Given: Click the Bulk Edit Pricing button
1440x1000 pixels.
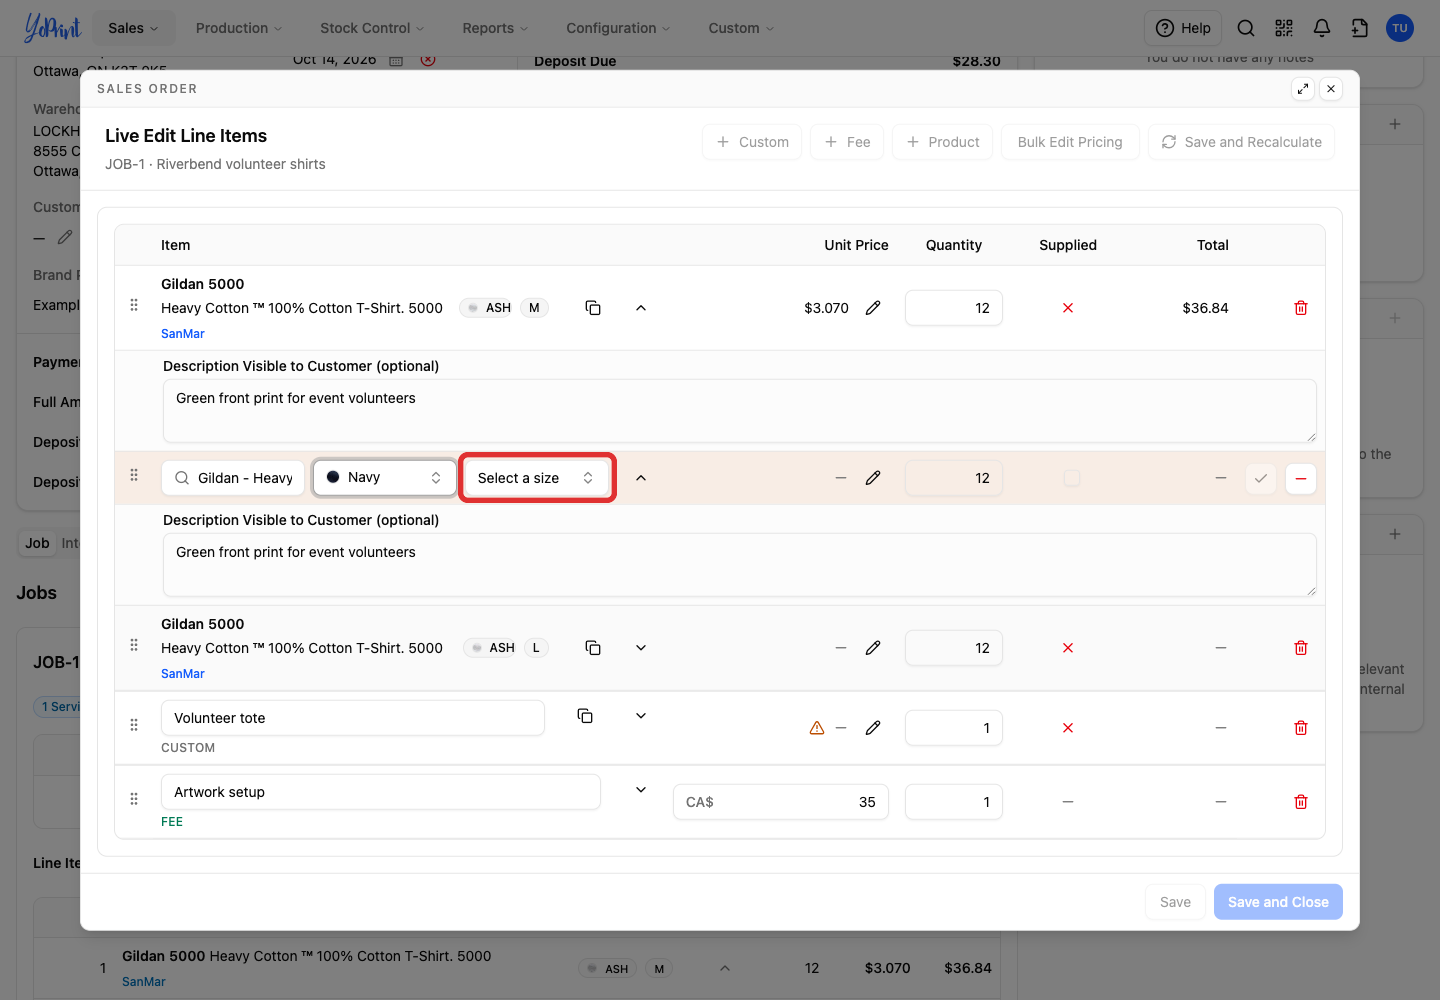Looking at the screenshot, I should [1070, 142].
